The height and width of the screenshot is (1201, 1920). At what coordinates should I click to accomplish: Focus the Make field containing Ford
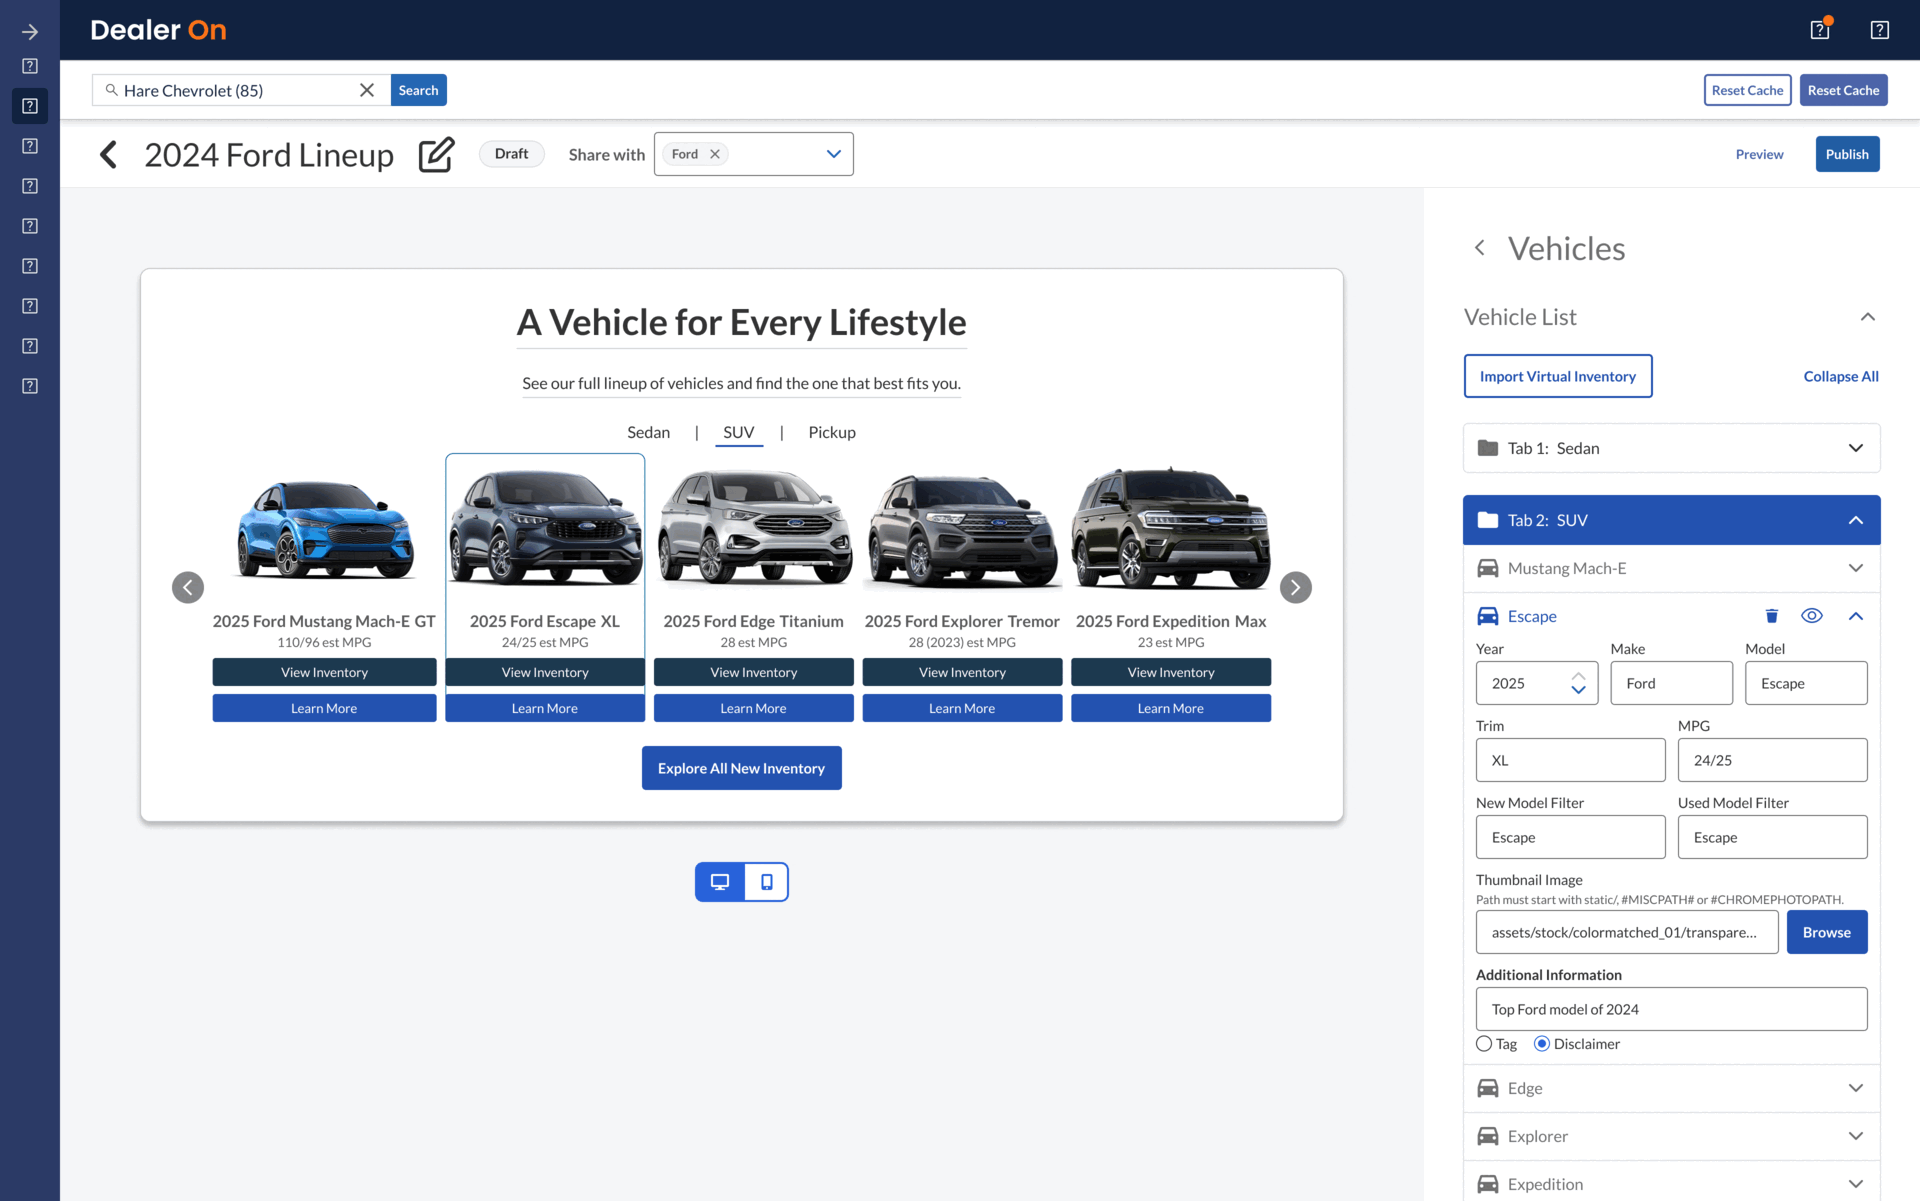pos(1671,683)
